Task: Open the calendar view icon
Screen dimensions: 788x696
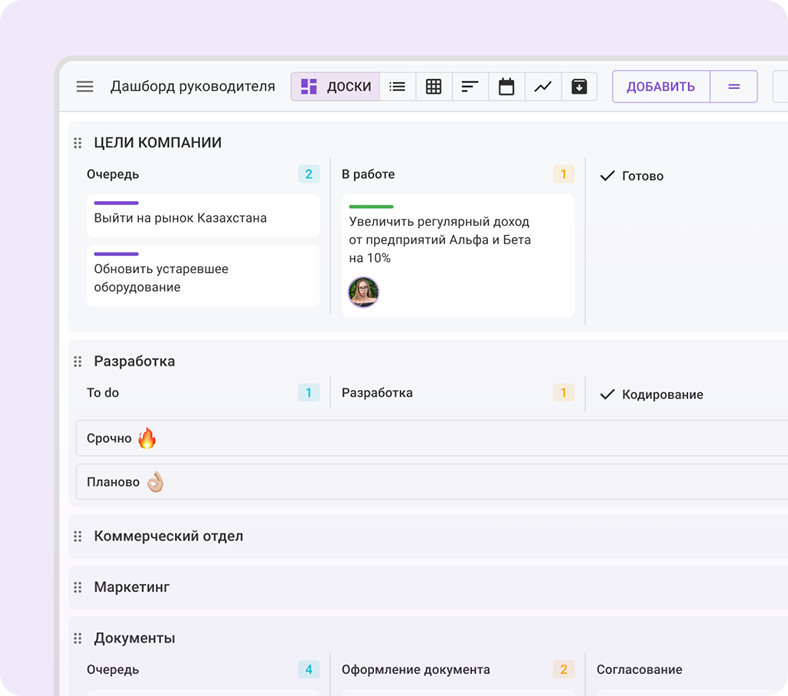Action: click(506, 87)
